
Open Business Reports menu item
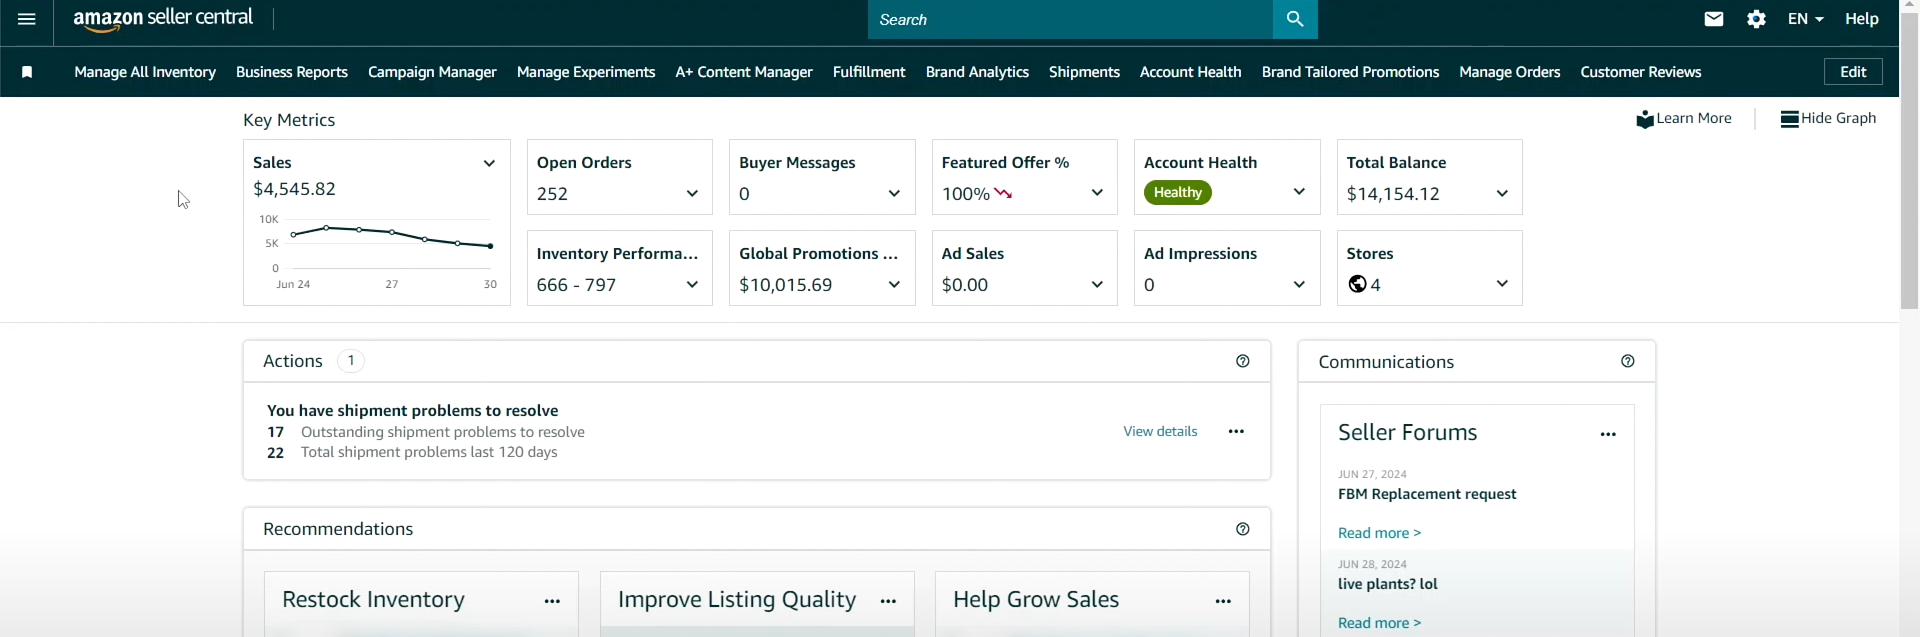(x=292, y=72)
